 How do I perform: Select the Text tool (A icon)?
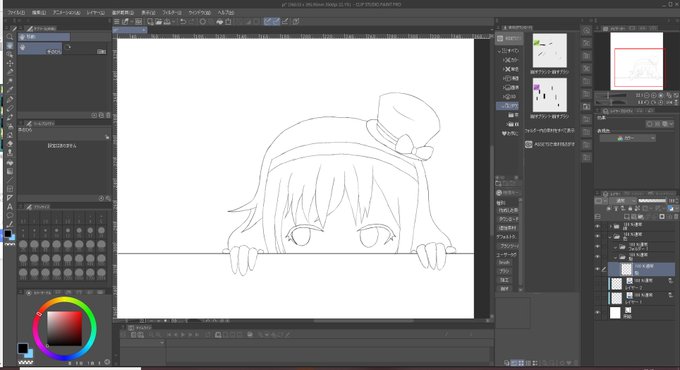click(10, 206)
